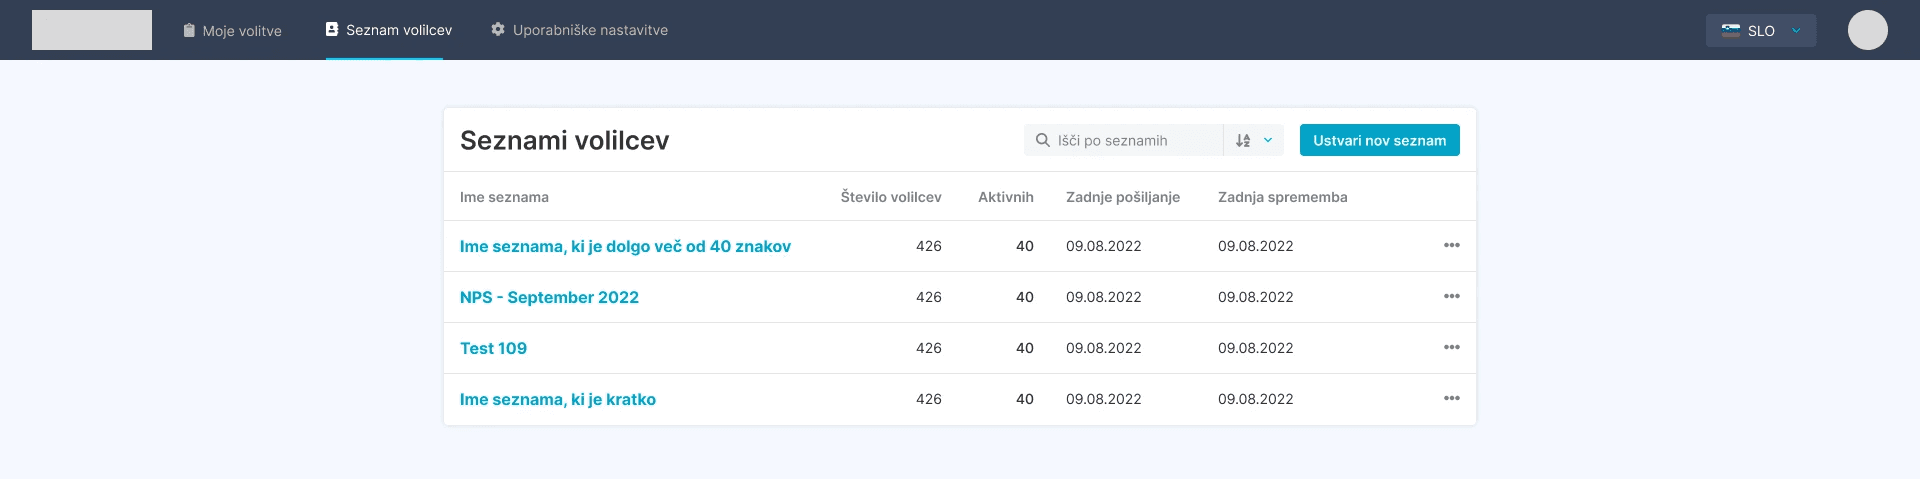
Task: Click the Število volilcev column header
Action: tap(891, 197)
